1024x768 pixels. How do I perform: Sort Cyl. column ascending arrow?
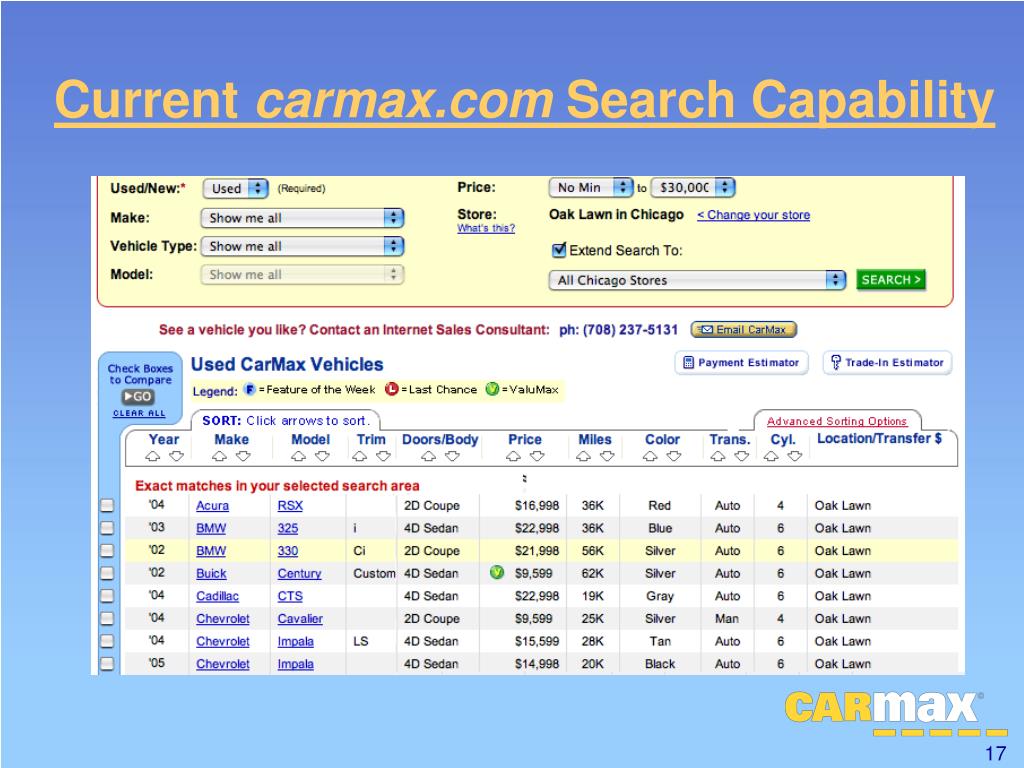click(x=771, y=456)
